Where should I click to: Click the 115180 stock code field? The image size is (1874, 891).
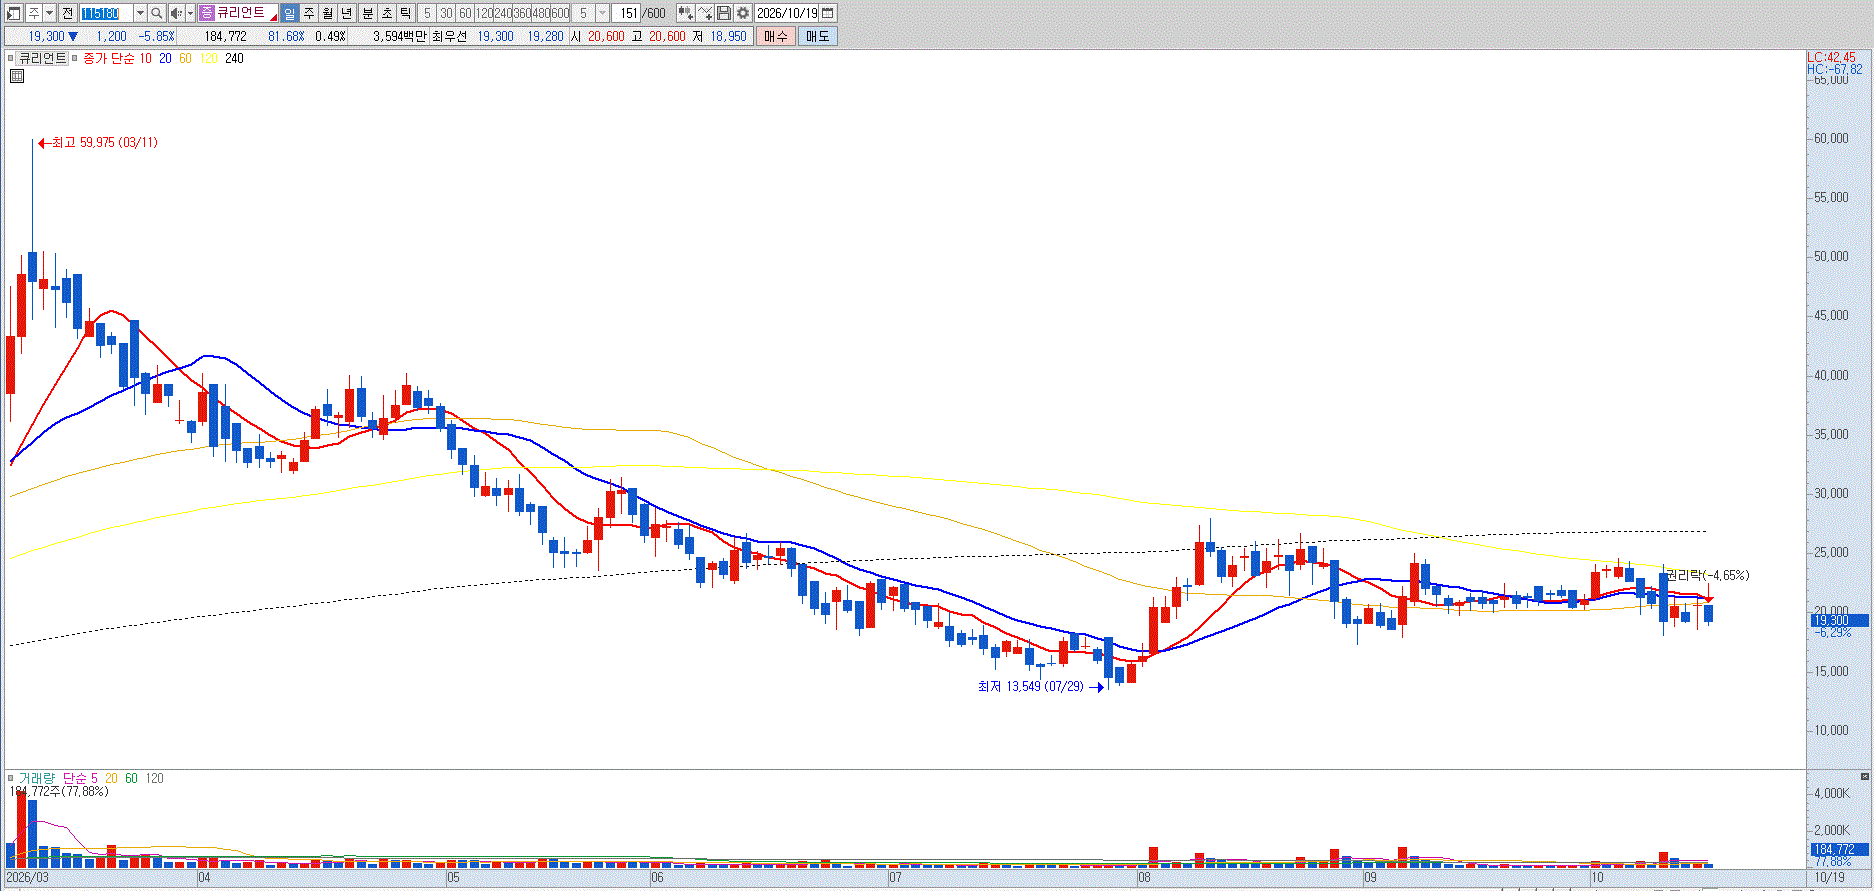click(106, 13)
